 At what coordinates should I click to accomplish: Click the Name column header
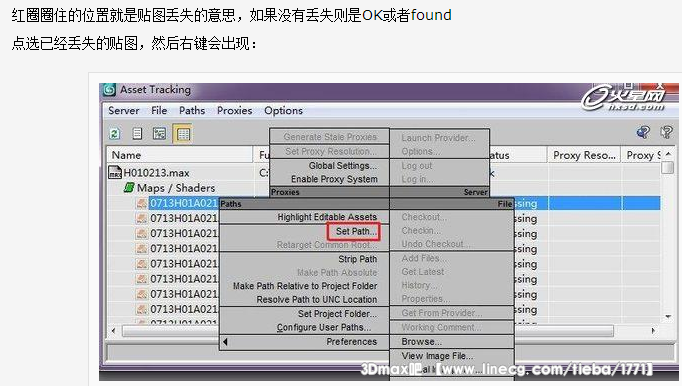click(180, 155)
